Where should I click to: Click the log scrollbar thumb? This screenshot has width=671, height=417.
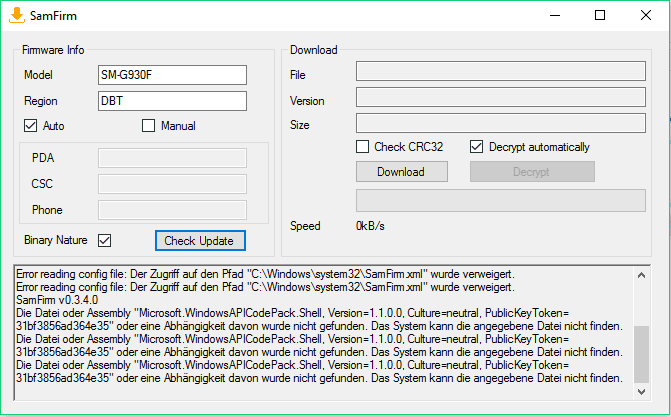(x=641, y=354)
